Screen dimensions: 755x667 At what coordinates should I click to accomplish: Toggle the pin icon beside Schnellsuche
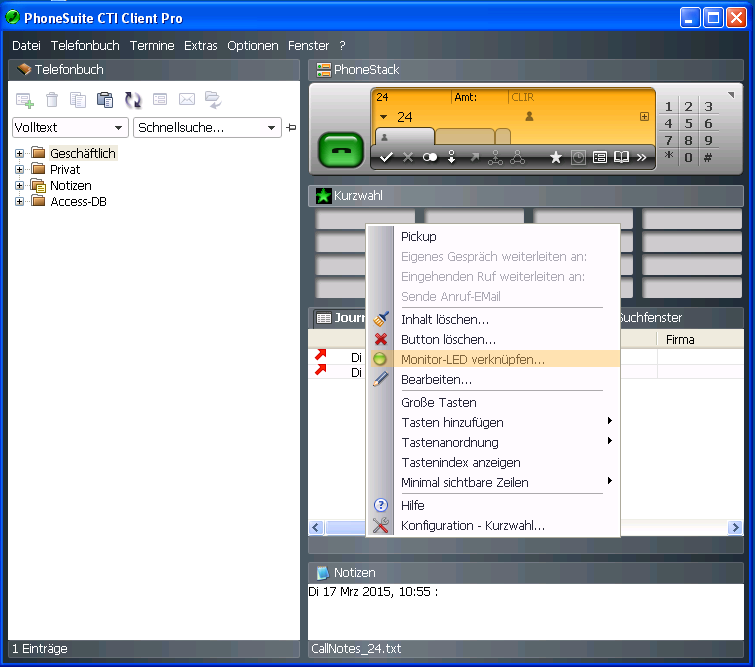click(x=291, y=128)
